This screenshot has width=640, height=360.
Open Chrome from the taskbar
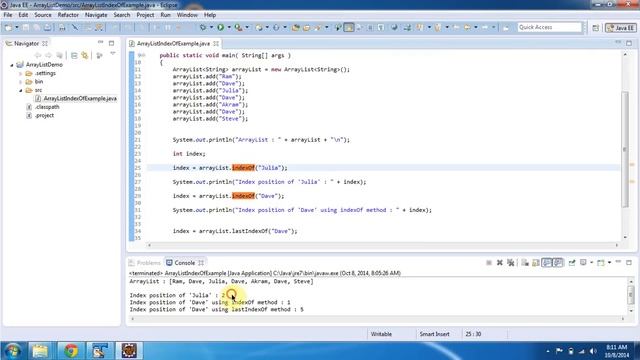(x=71, y=351)
